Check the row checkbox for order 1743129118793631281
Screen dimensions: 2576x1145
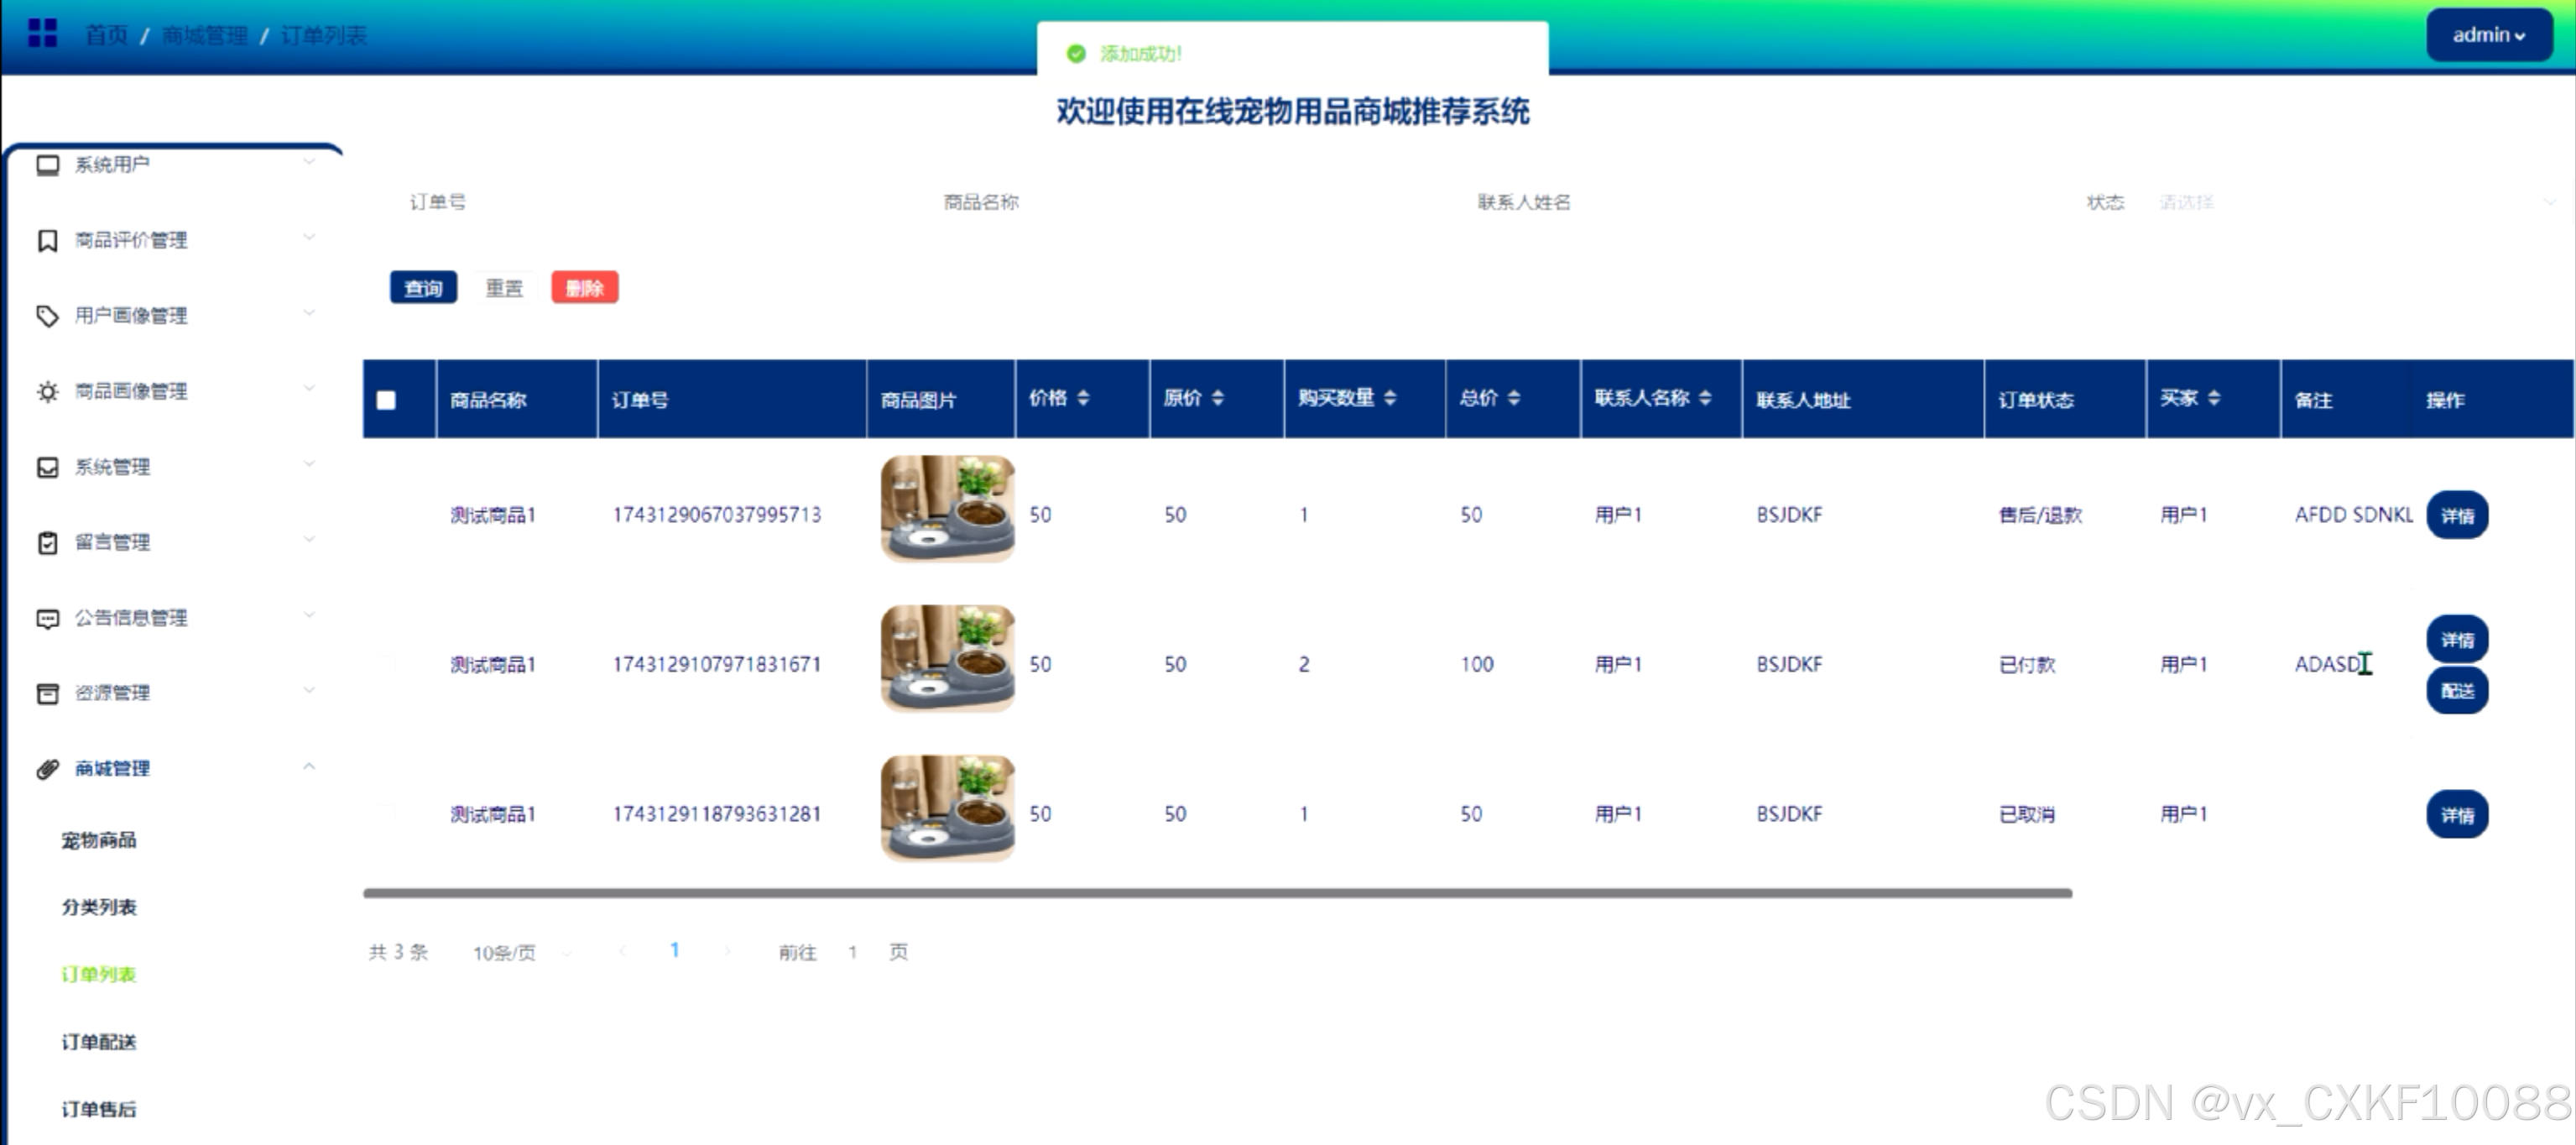pyautogui.click(x=386, y=814)
